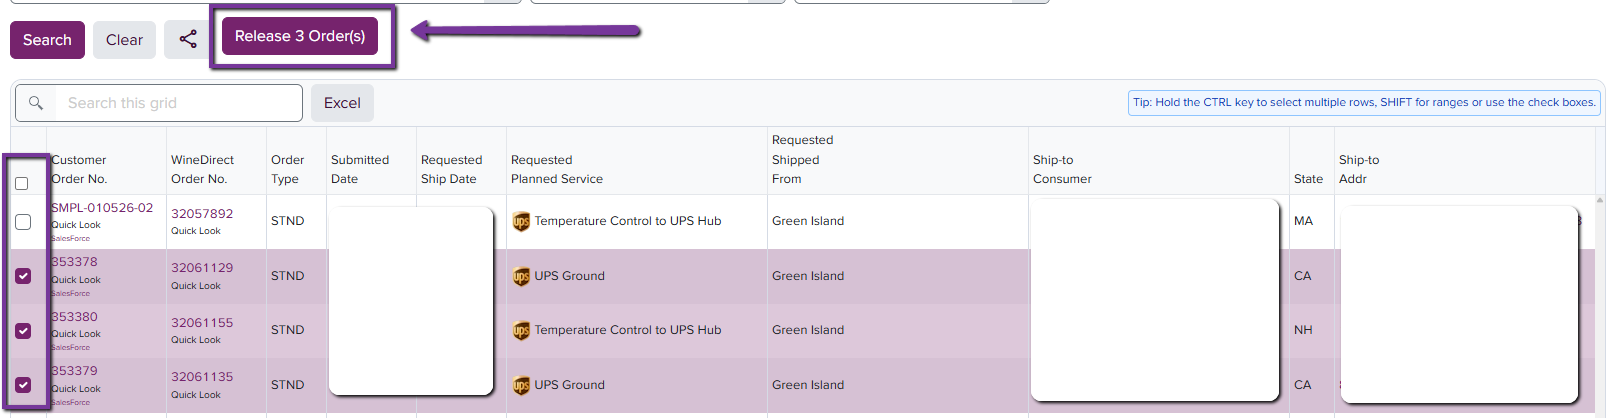Screen dimensions: 1618x418
Task: Toggle the select-all header checkbox
Action: tap(22, 183)
